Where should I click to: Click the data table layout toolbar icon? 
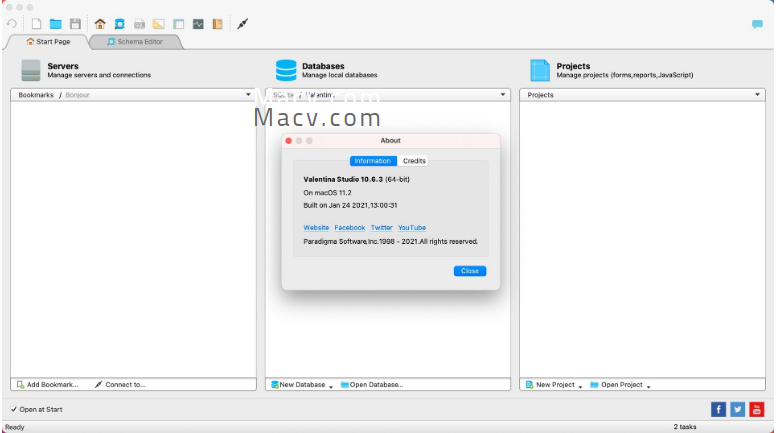pos(178,24)
